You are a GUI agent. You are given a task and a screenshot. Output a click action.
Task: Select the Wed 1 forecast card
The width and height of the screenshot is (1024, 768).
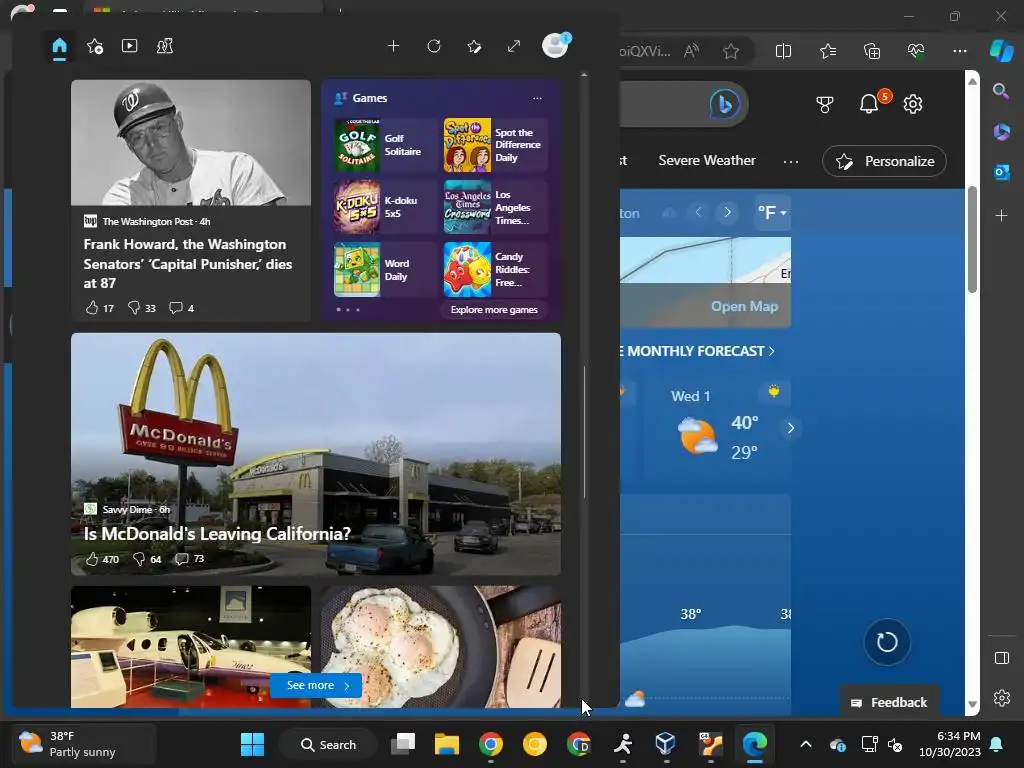pos(717,428)
